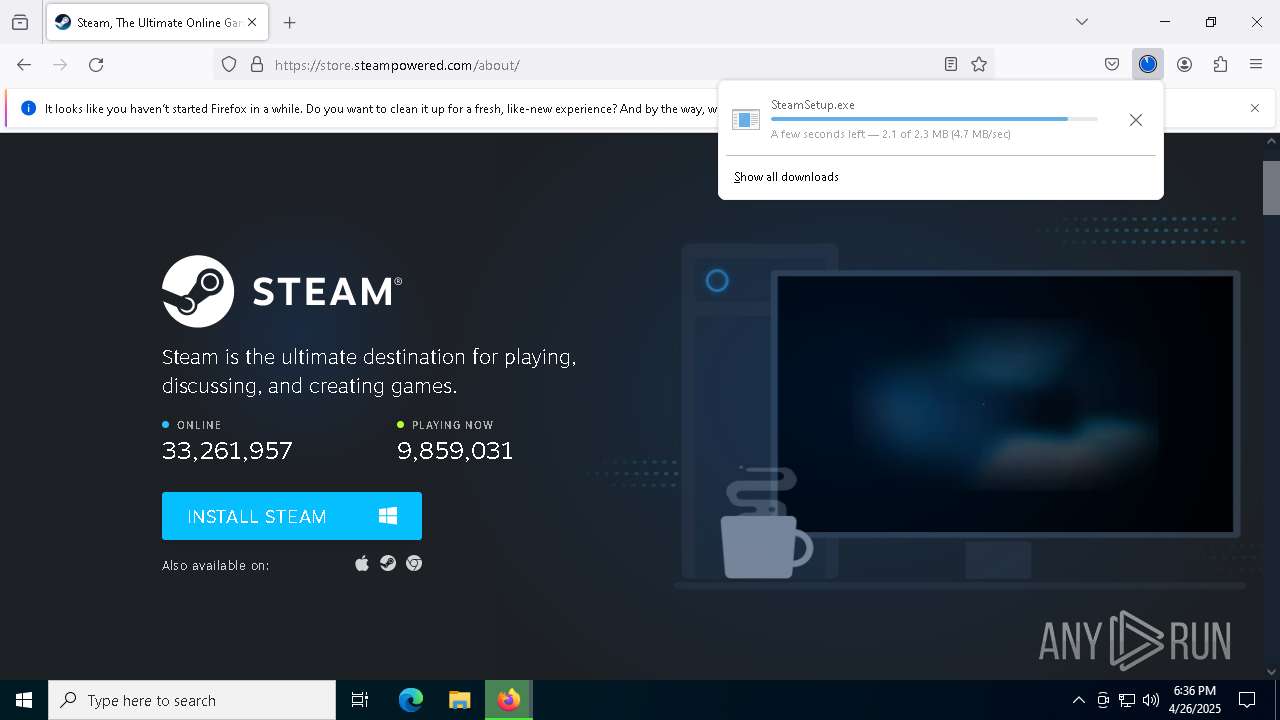Click SteamSetup.exe download progress bar

pos(934,119)
